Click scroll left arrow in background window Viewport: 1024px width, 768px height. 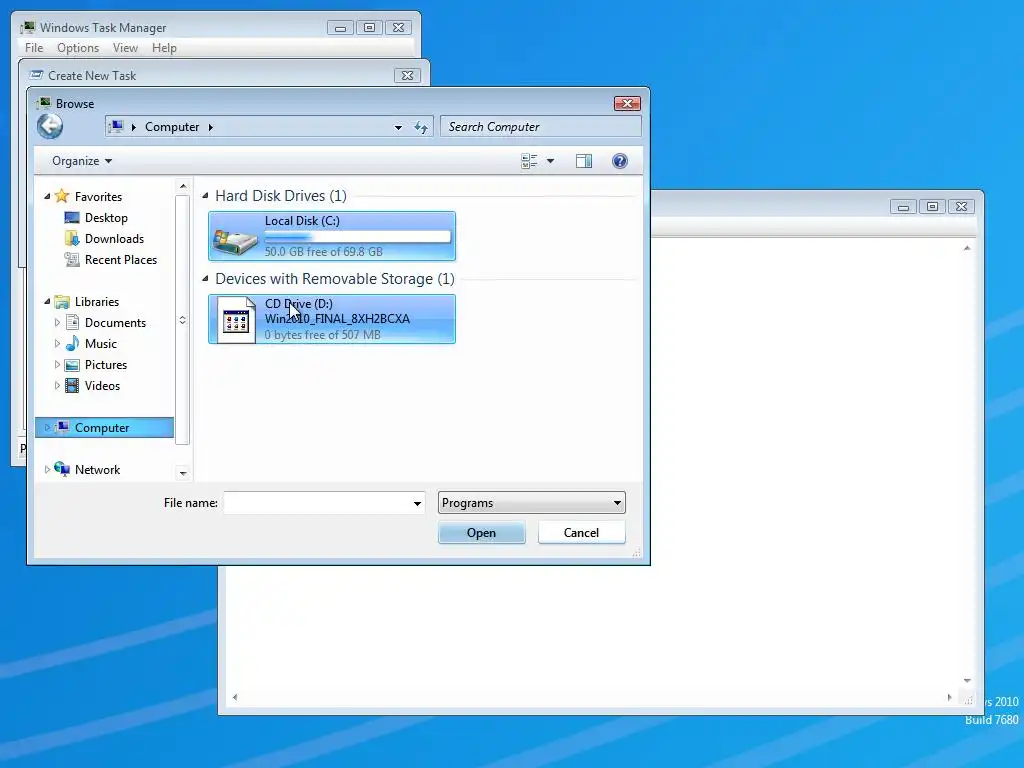tap(235, 697)
